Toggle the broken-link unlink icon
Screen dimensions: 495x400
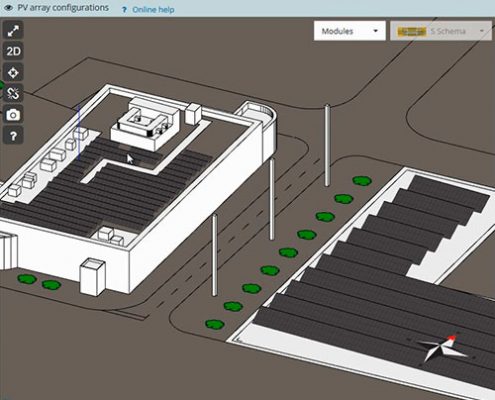pyautogui.click(x=13, y=93)
